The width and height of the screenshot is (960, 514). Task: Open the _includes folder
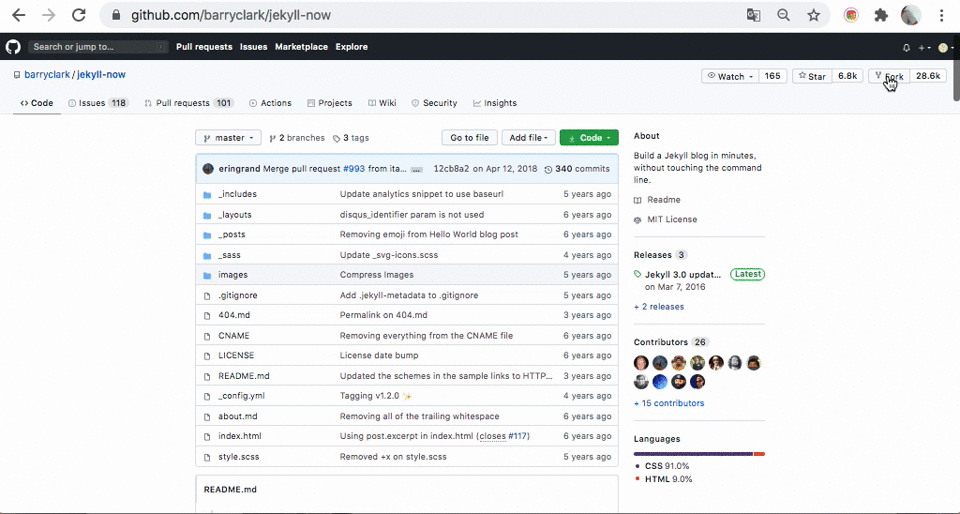237,194
